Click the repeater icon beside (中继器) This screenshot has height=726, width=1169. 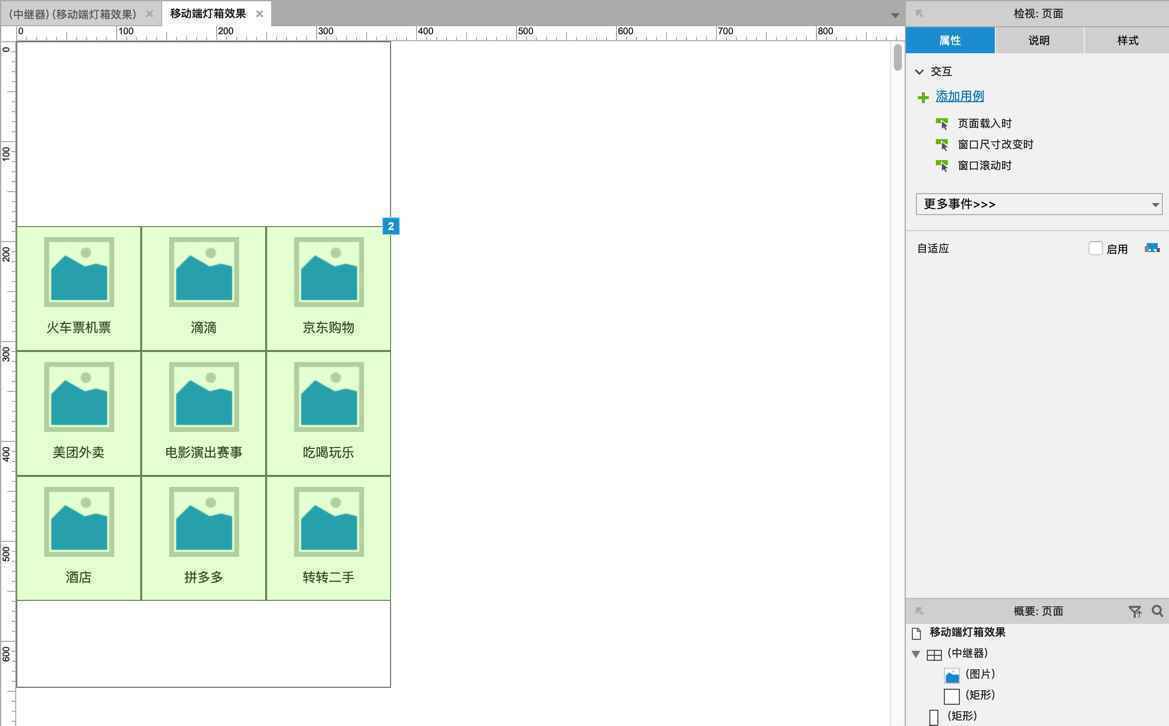934,654
